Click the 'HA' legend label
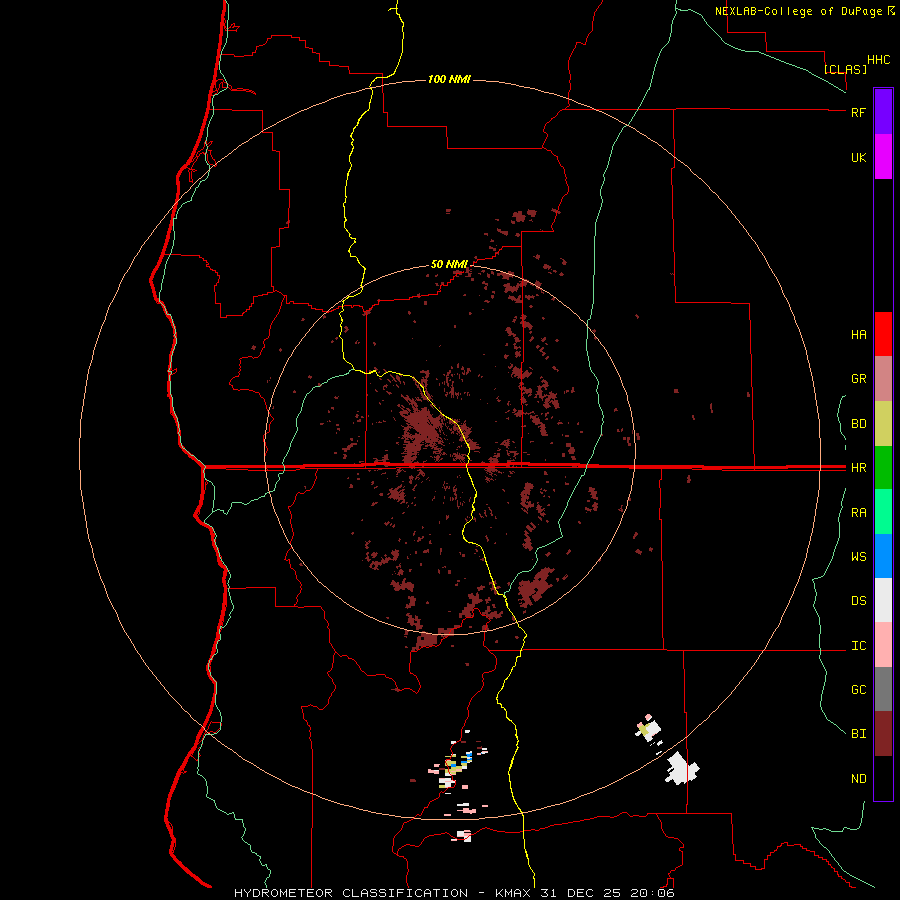Screen dimensions: 900x900 click(858, 335)
